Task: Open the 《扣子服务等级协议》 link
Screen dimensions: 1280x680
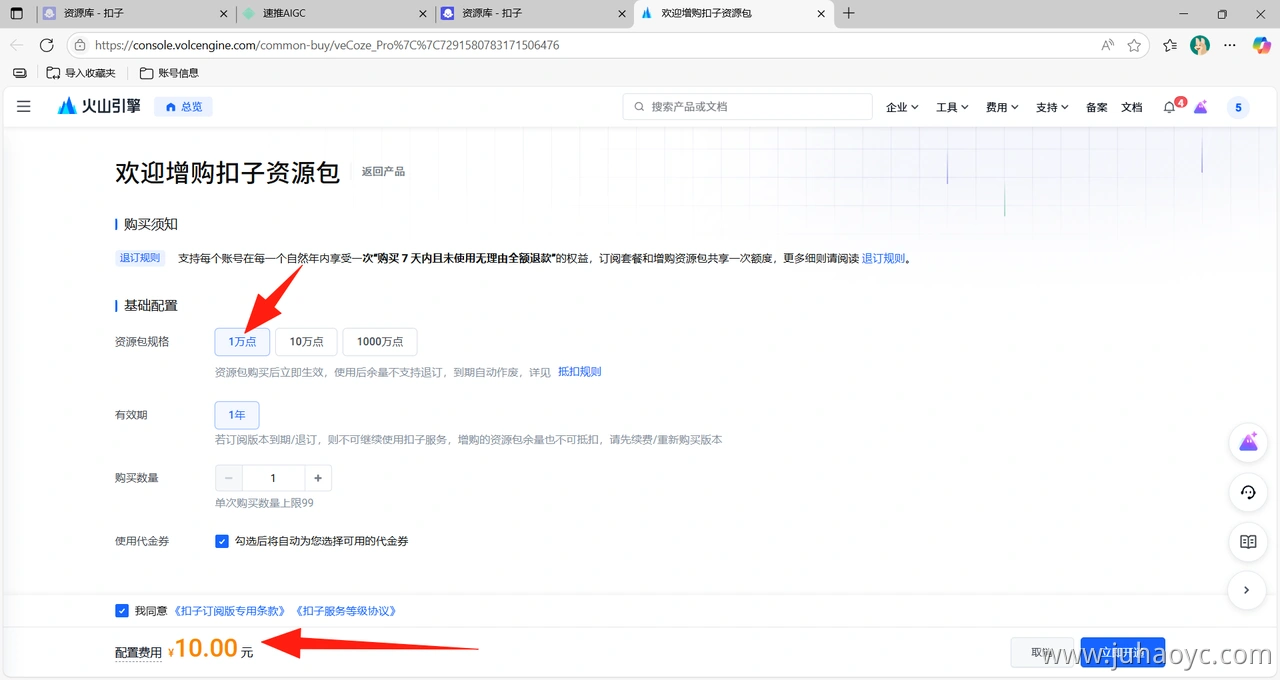Action: click(x=346, y=611)
